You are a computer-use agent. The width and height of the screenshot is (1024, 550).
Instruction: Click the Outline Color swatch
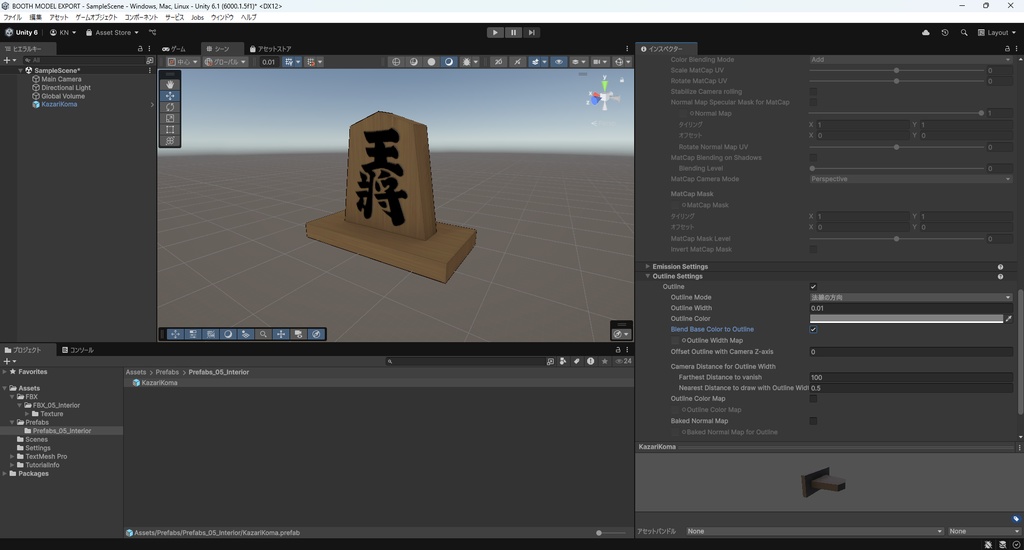[906, 319]
